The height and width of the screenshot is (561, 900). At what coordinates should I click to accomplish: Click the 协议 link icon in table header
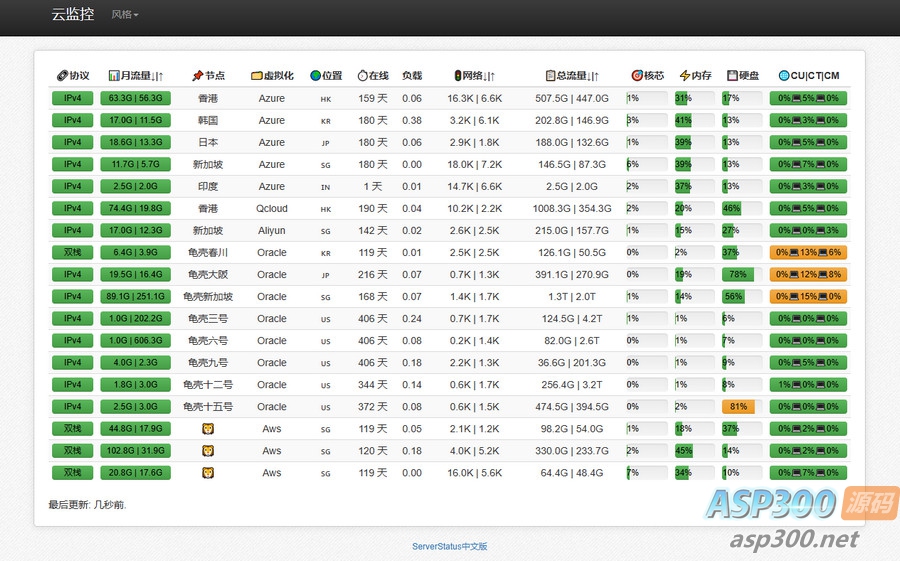click(x=61, y=76)
